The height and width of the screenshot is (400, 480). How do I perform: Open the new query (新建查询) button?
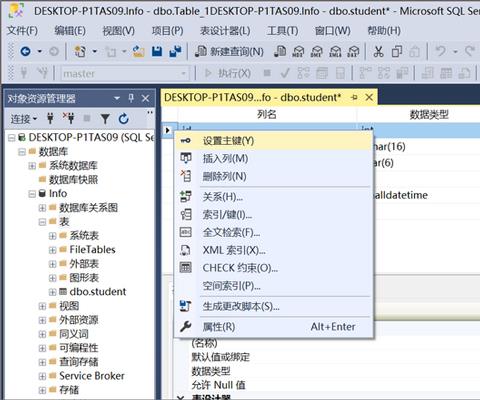[x=229, y=51]
